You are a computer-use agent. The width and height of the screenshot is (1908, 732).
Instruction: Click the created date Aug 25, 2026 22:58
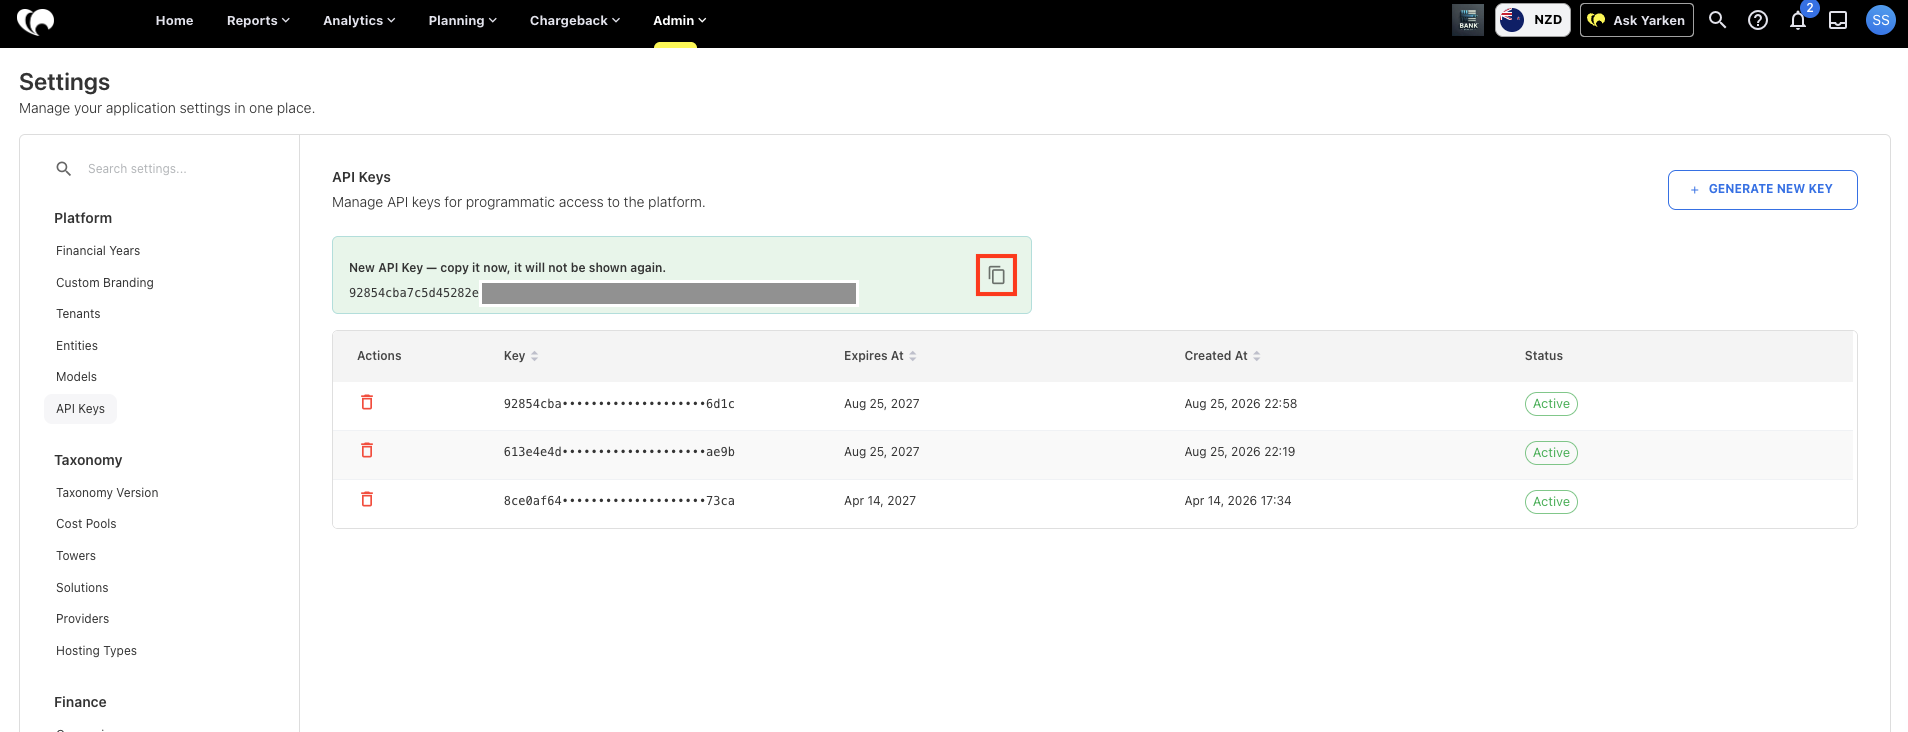pyautogui.click(x=1240, y=404)
